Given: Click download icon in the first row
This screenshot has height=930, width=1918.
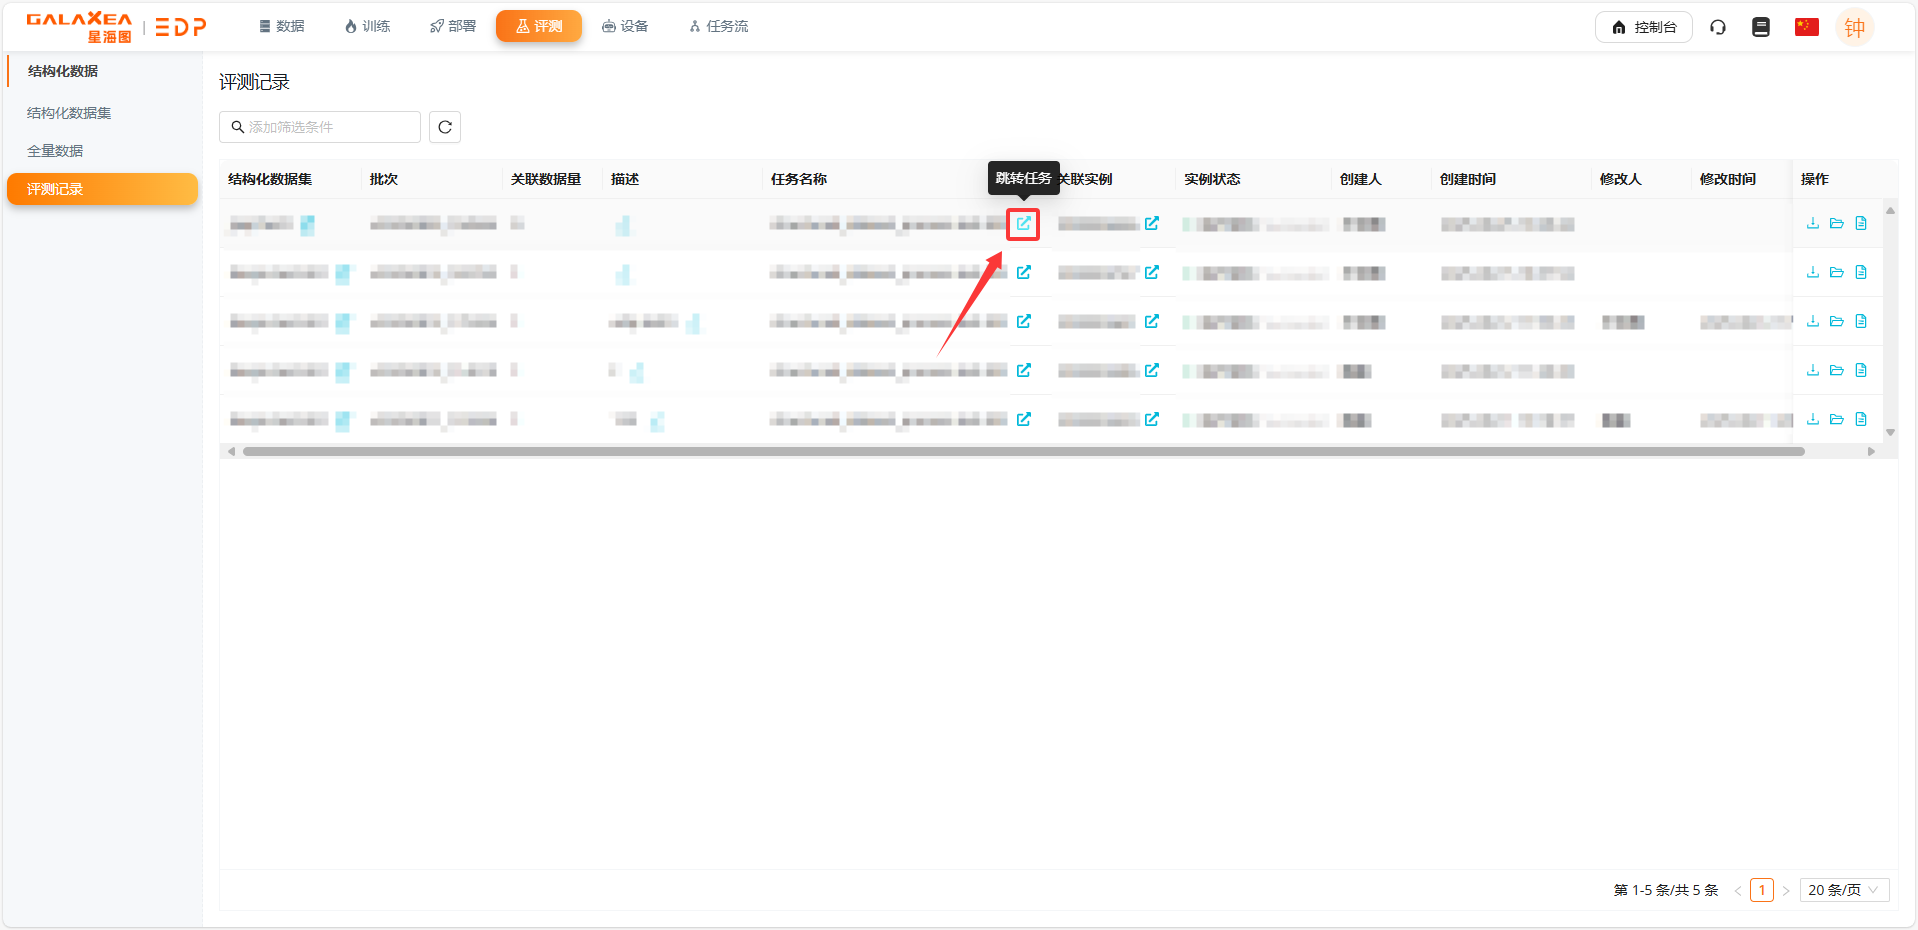Looking at the screenshot, I should point(1812,223).
